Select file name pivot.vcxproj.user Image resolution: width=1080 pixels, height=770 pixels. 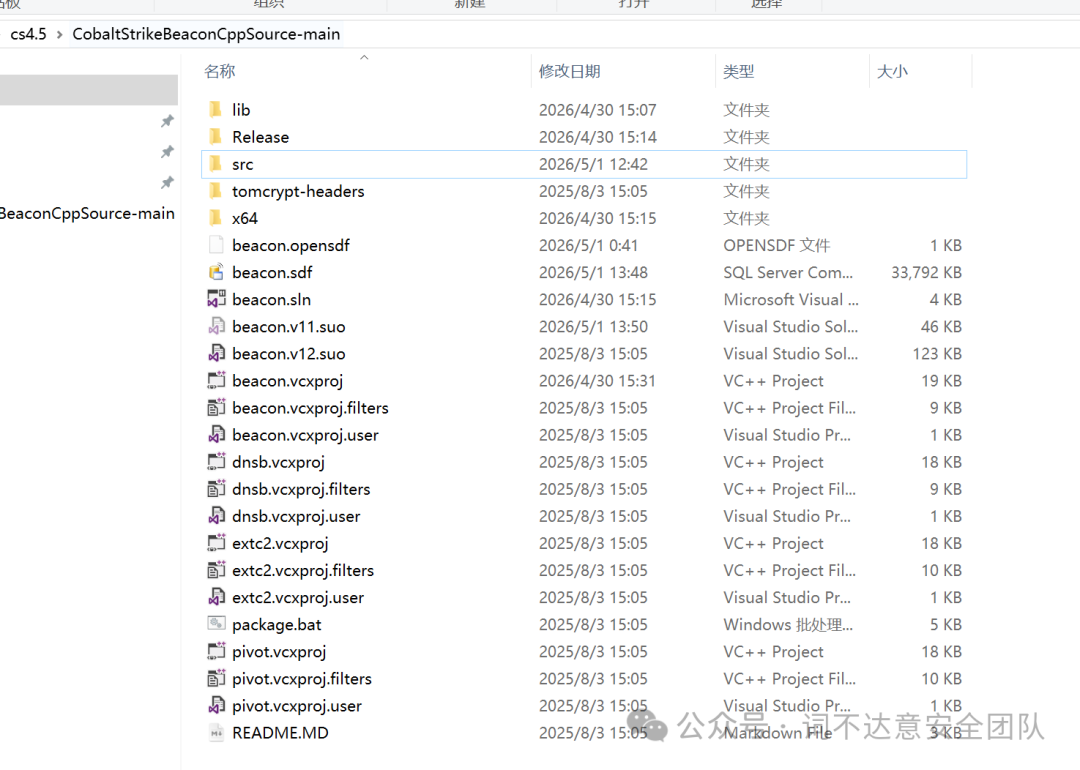297,706
